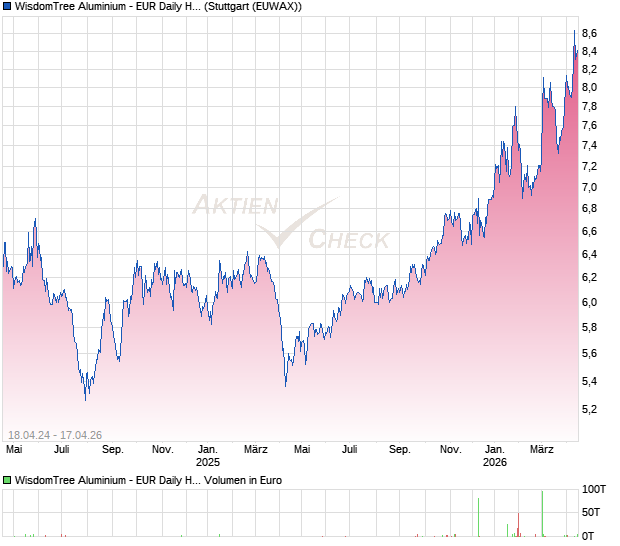Image resolution: width=620 pixels, height=546 pixels.
Task: Click the tallest green volume bar near März 2026
Action: (542, 514)
